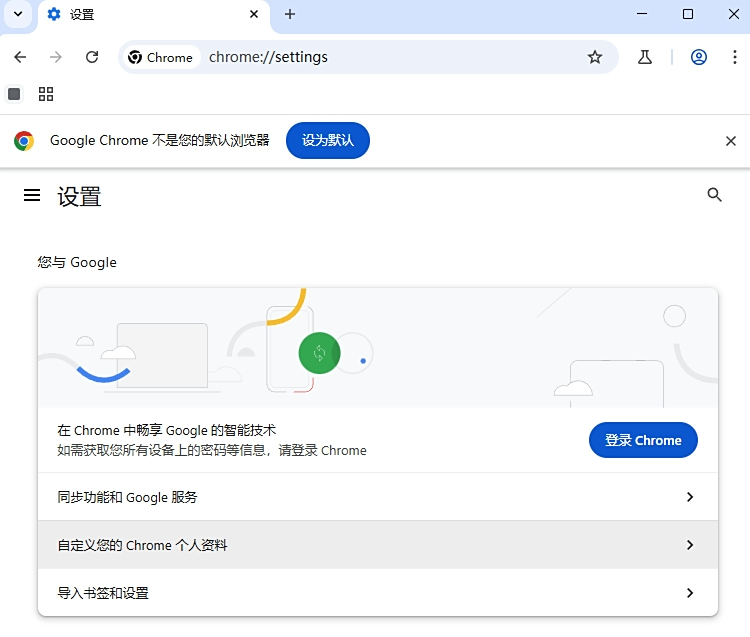Open 同步功能和 Google 服务 row
This screenshot has height=637, width=750.
click(378, 497)
